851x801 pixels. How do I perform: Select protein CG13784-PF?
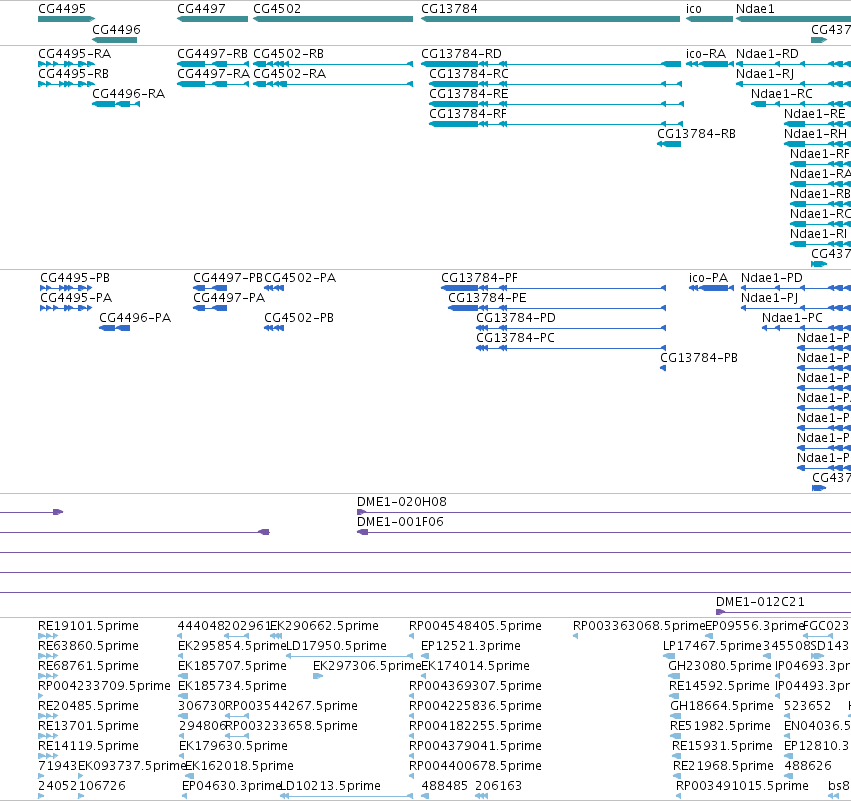pos(554,288)
